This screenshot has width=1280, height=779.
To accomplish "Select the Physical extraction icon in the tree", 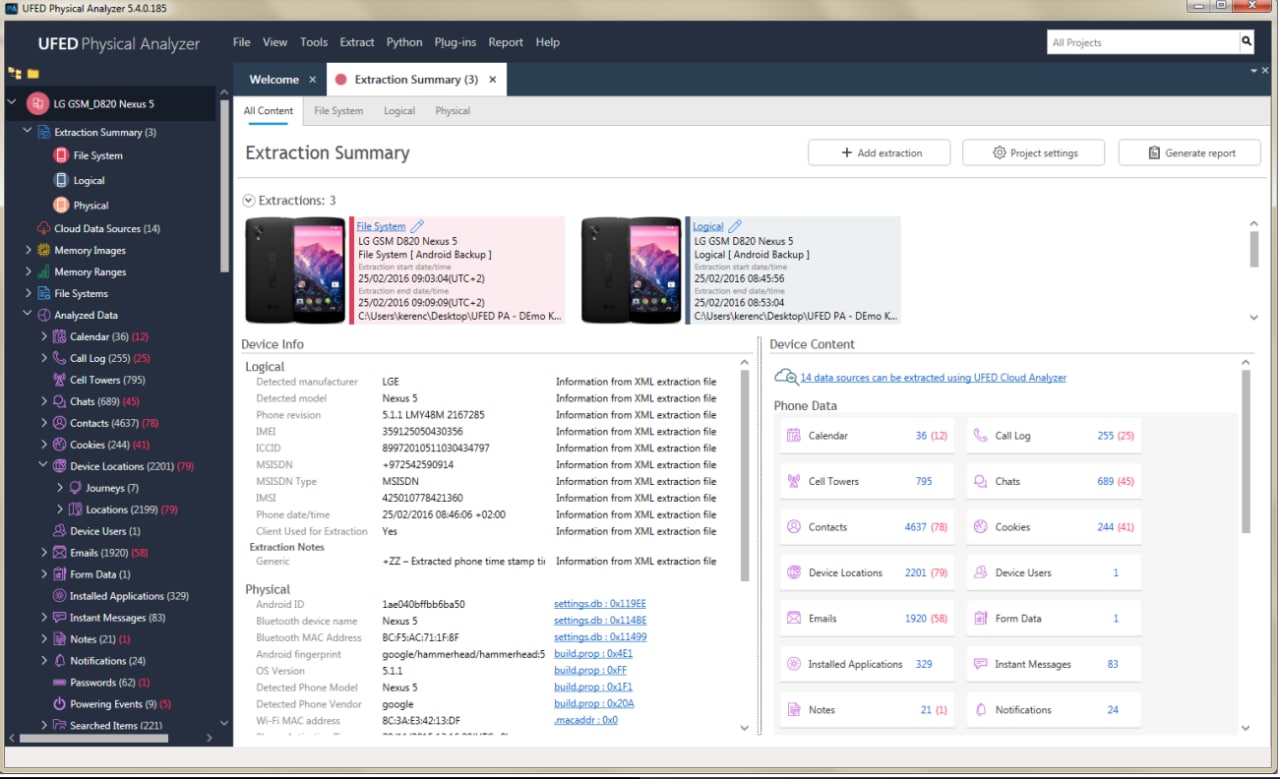I will pyautogui.click(x=61, y=205).
